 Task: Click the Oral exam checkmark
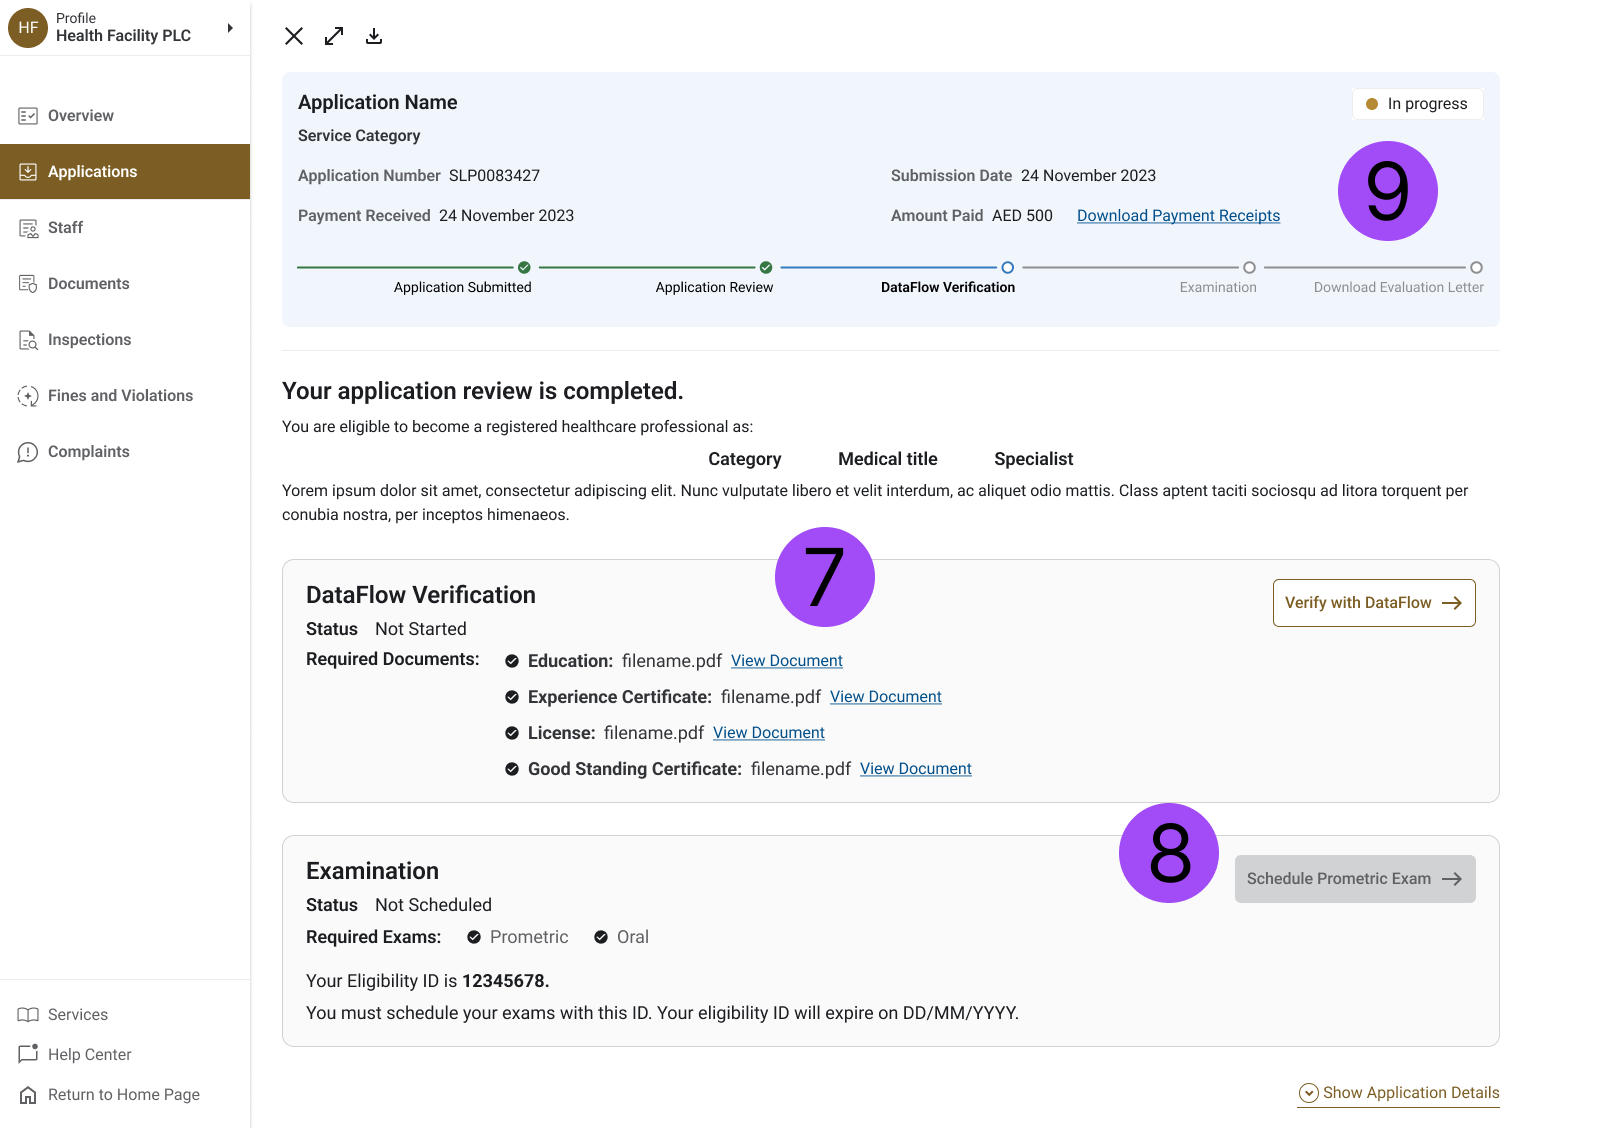601,937
